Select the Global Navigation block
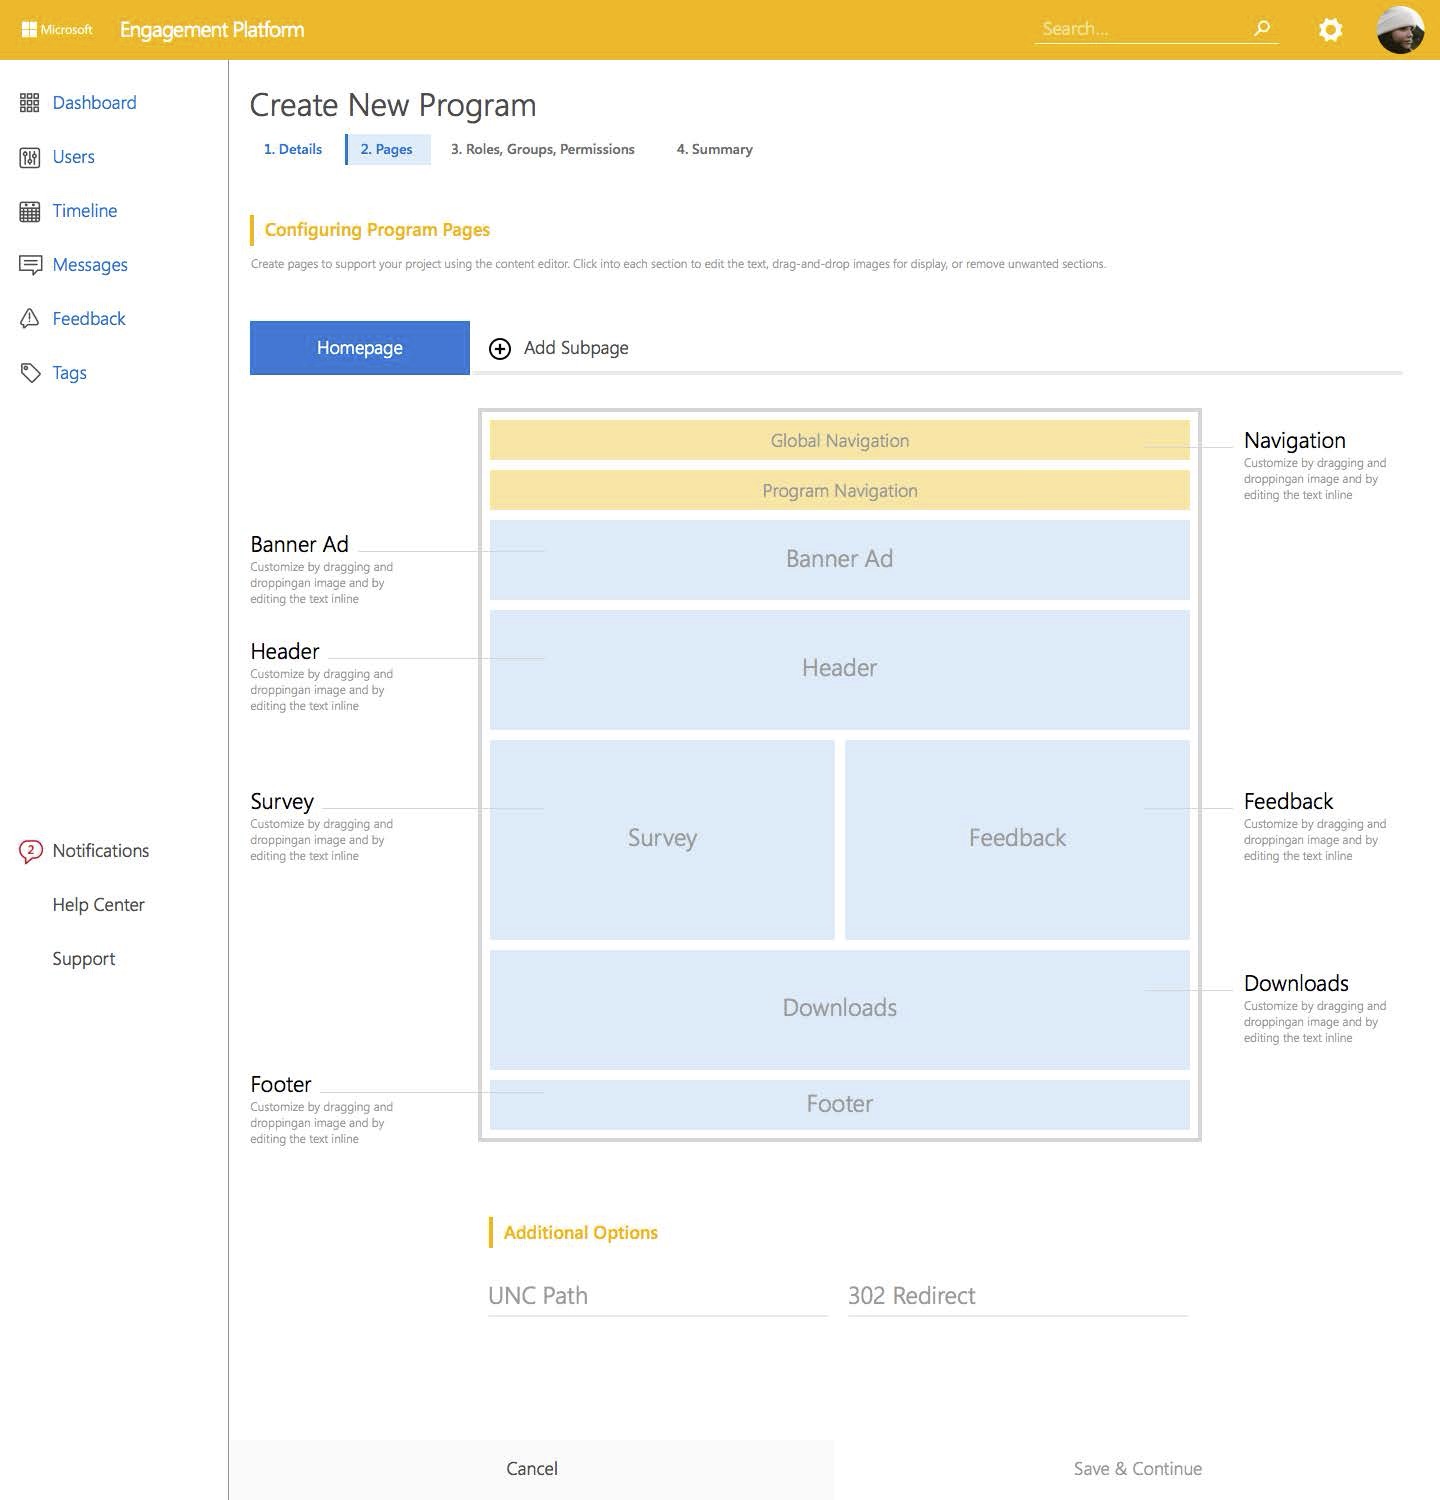The height and width of the screenshot is (1500, 1440). [840, 441]
